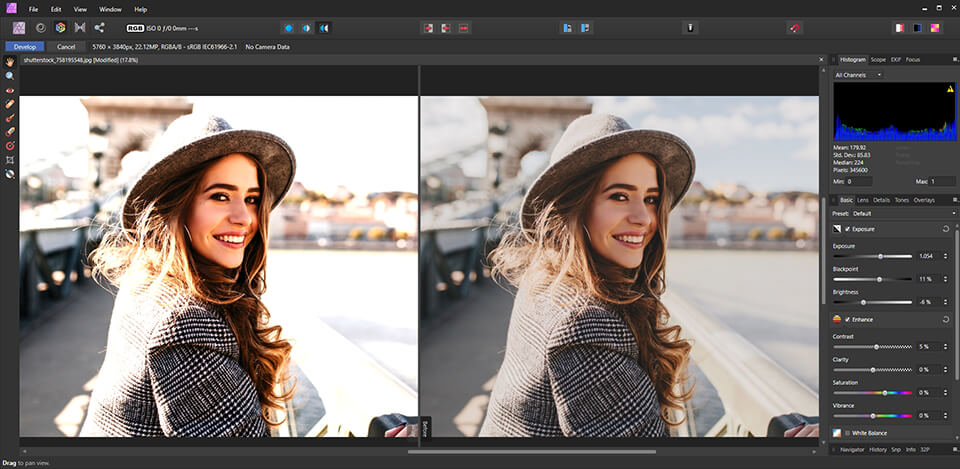Open the Edit menu

(56, 9)
